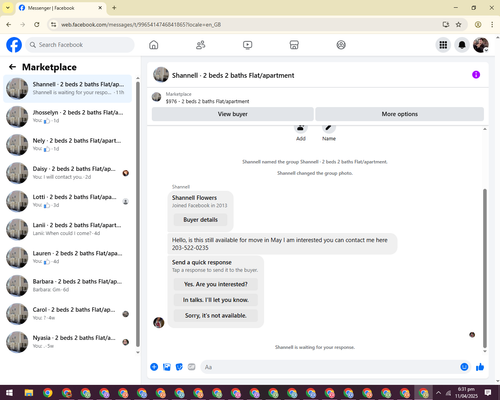Click the Name edit pencil icon
The image size is (500, 400).
pos(329,128)
